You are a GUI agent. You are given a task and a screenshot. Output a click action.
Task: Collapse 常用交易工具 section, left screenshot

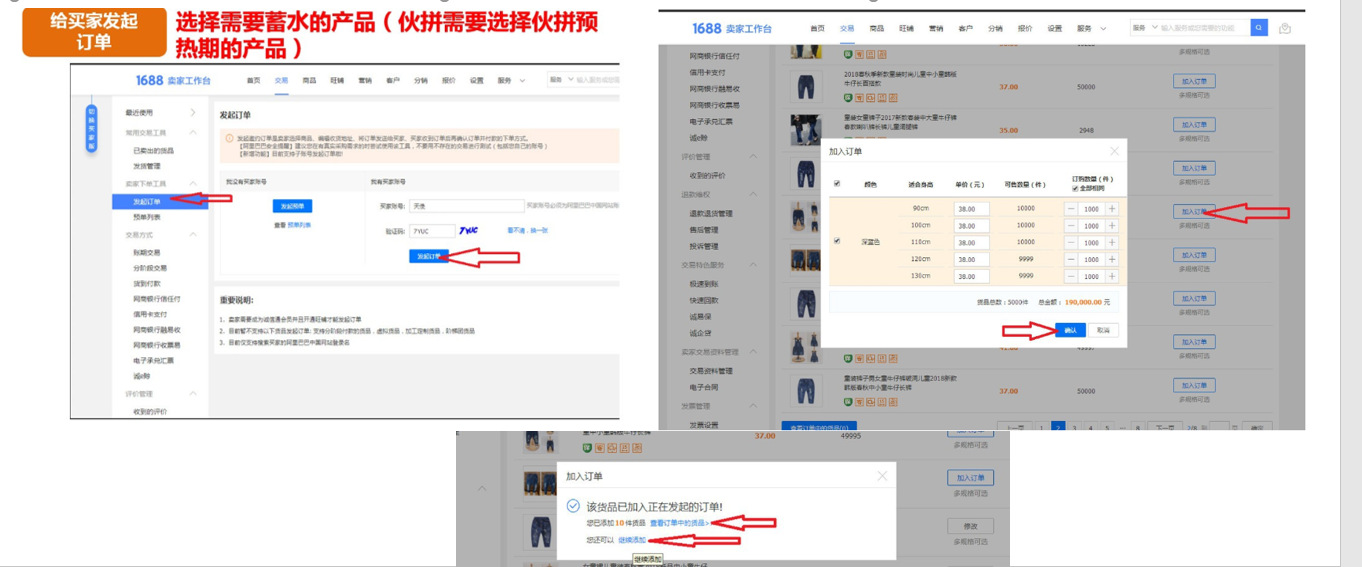[x=193, y=132]
